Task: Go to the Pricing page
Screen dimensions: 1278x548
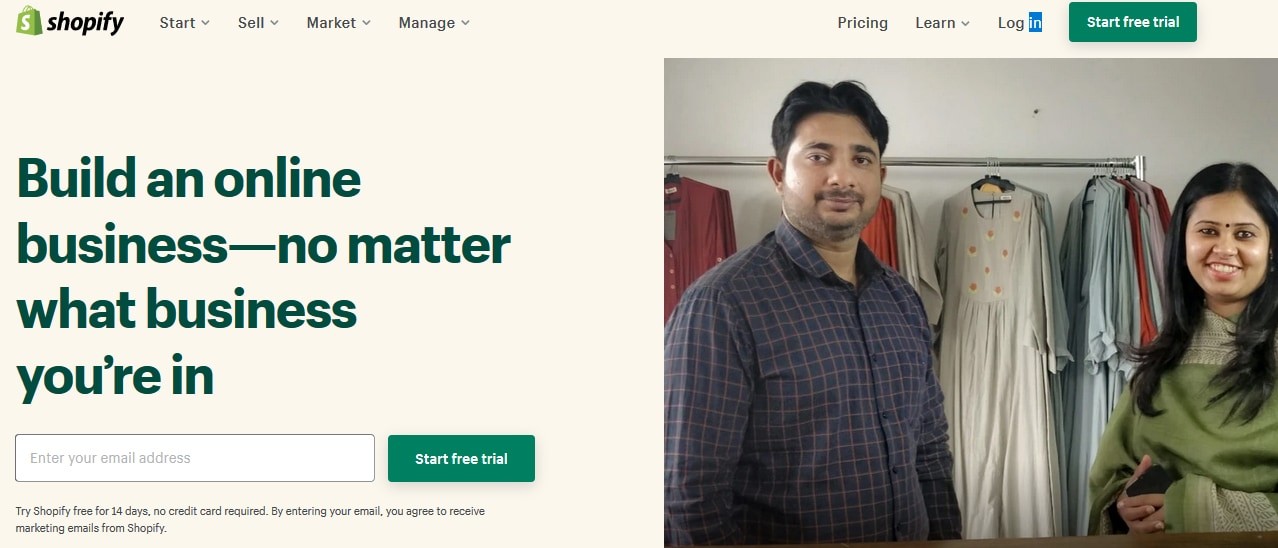Action: [x=863, y=22]
